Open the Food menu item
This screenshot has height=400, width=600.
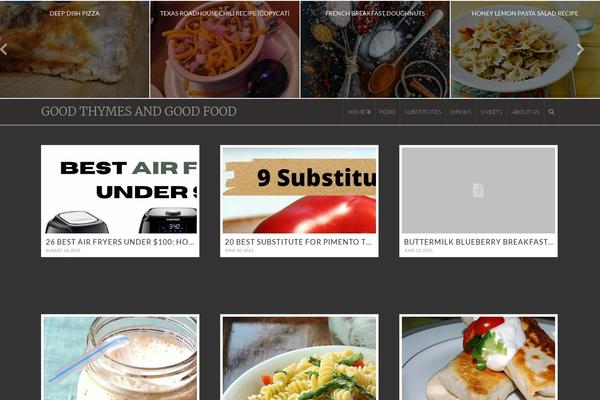click(387, 112)
